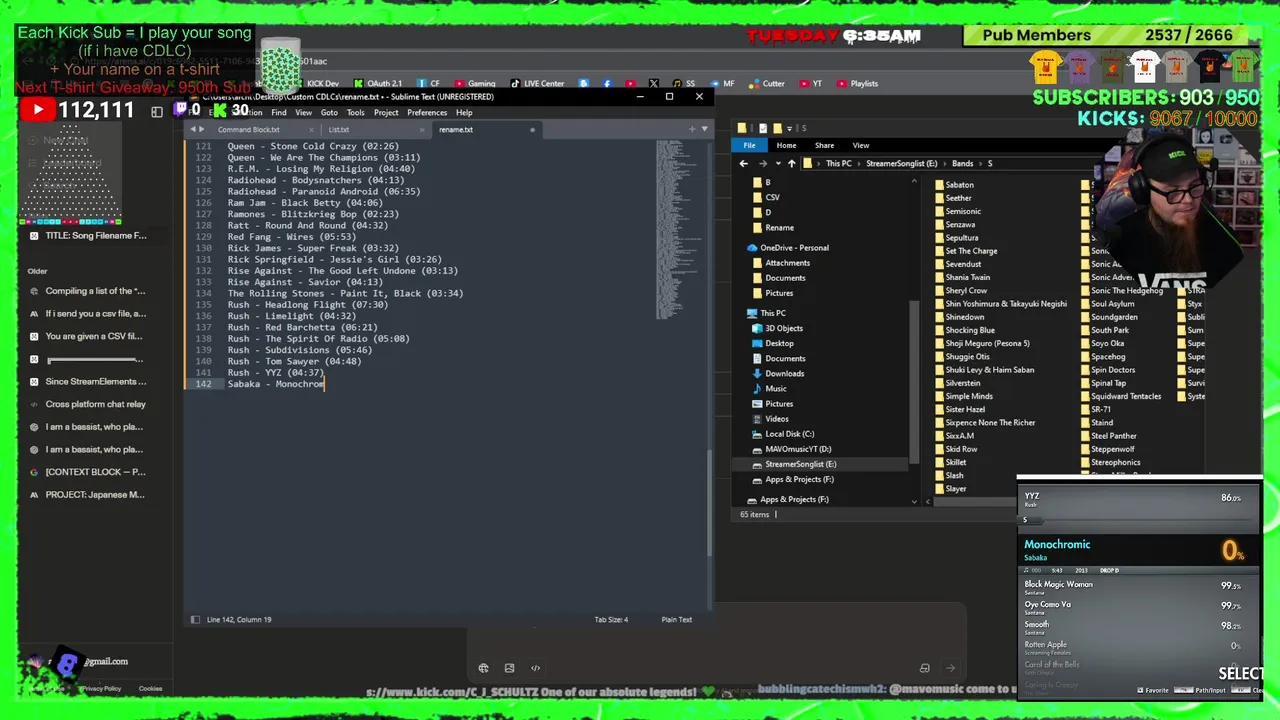The width and height of the screenshot is (1280, 720).
Task: Select the Rename folder in navigation pane
Action: 779,227
